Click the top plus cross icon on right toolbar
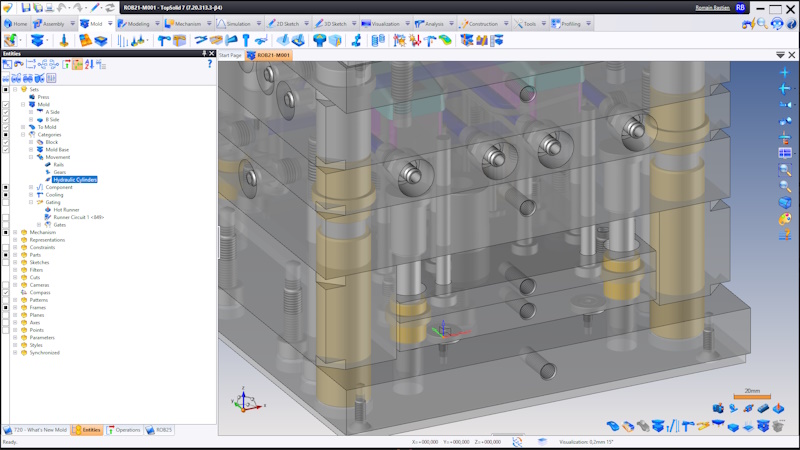The width and height of the screenshot is (800, 450). (785, 72)
